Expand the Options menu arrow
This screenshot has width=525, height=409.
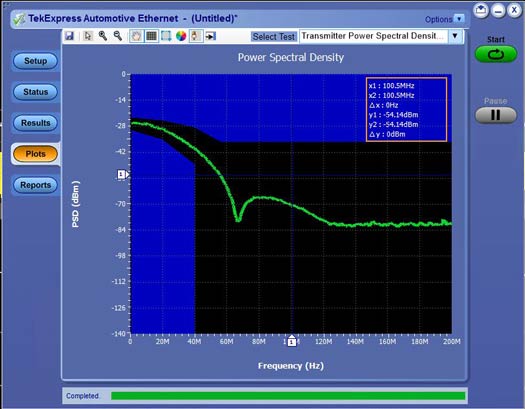(x=459, y=19)
